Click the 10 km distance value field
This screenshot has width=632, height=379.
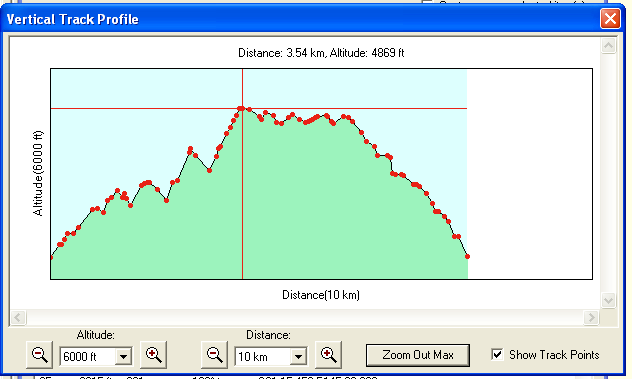[x=263, y=356]
